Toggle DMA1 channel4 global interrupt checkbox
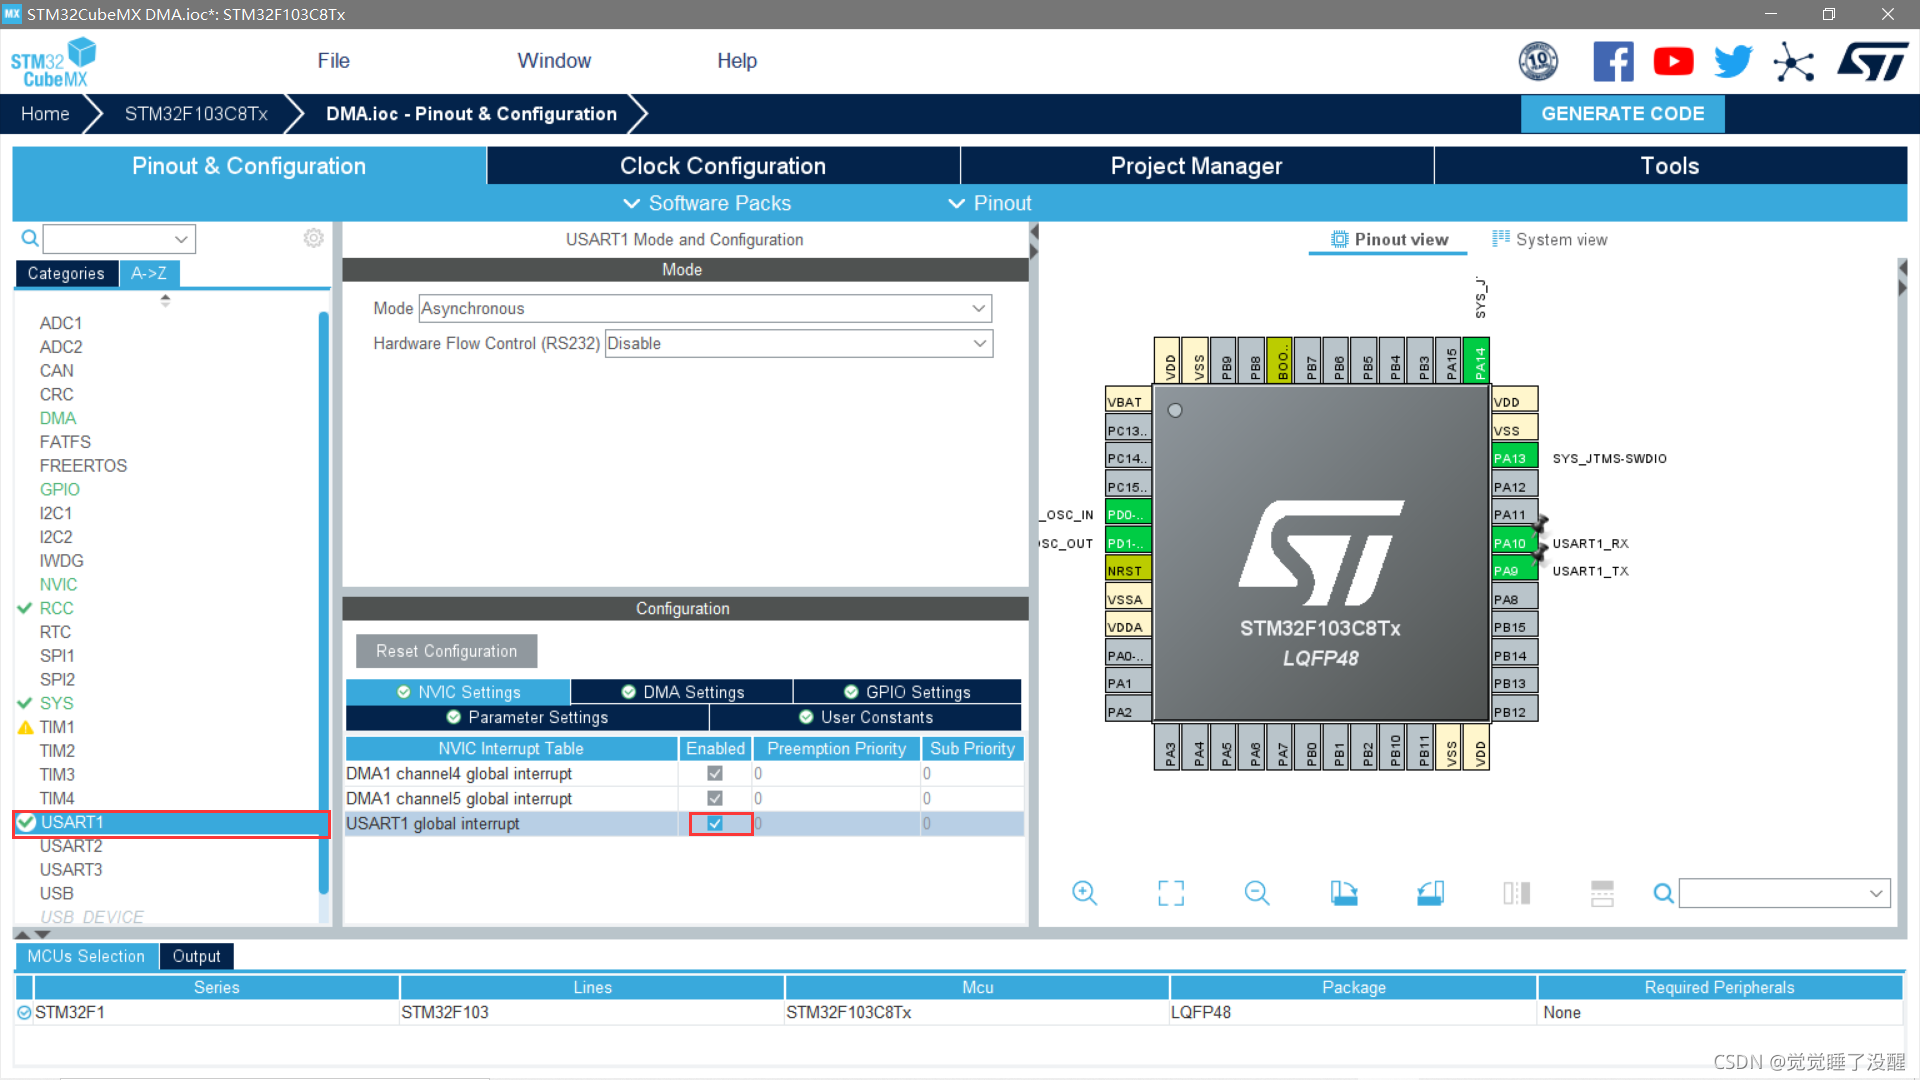This screenshot has height=1080, width=1920. (715, 774)
